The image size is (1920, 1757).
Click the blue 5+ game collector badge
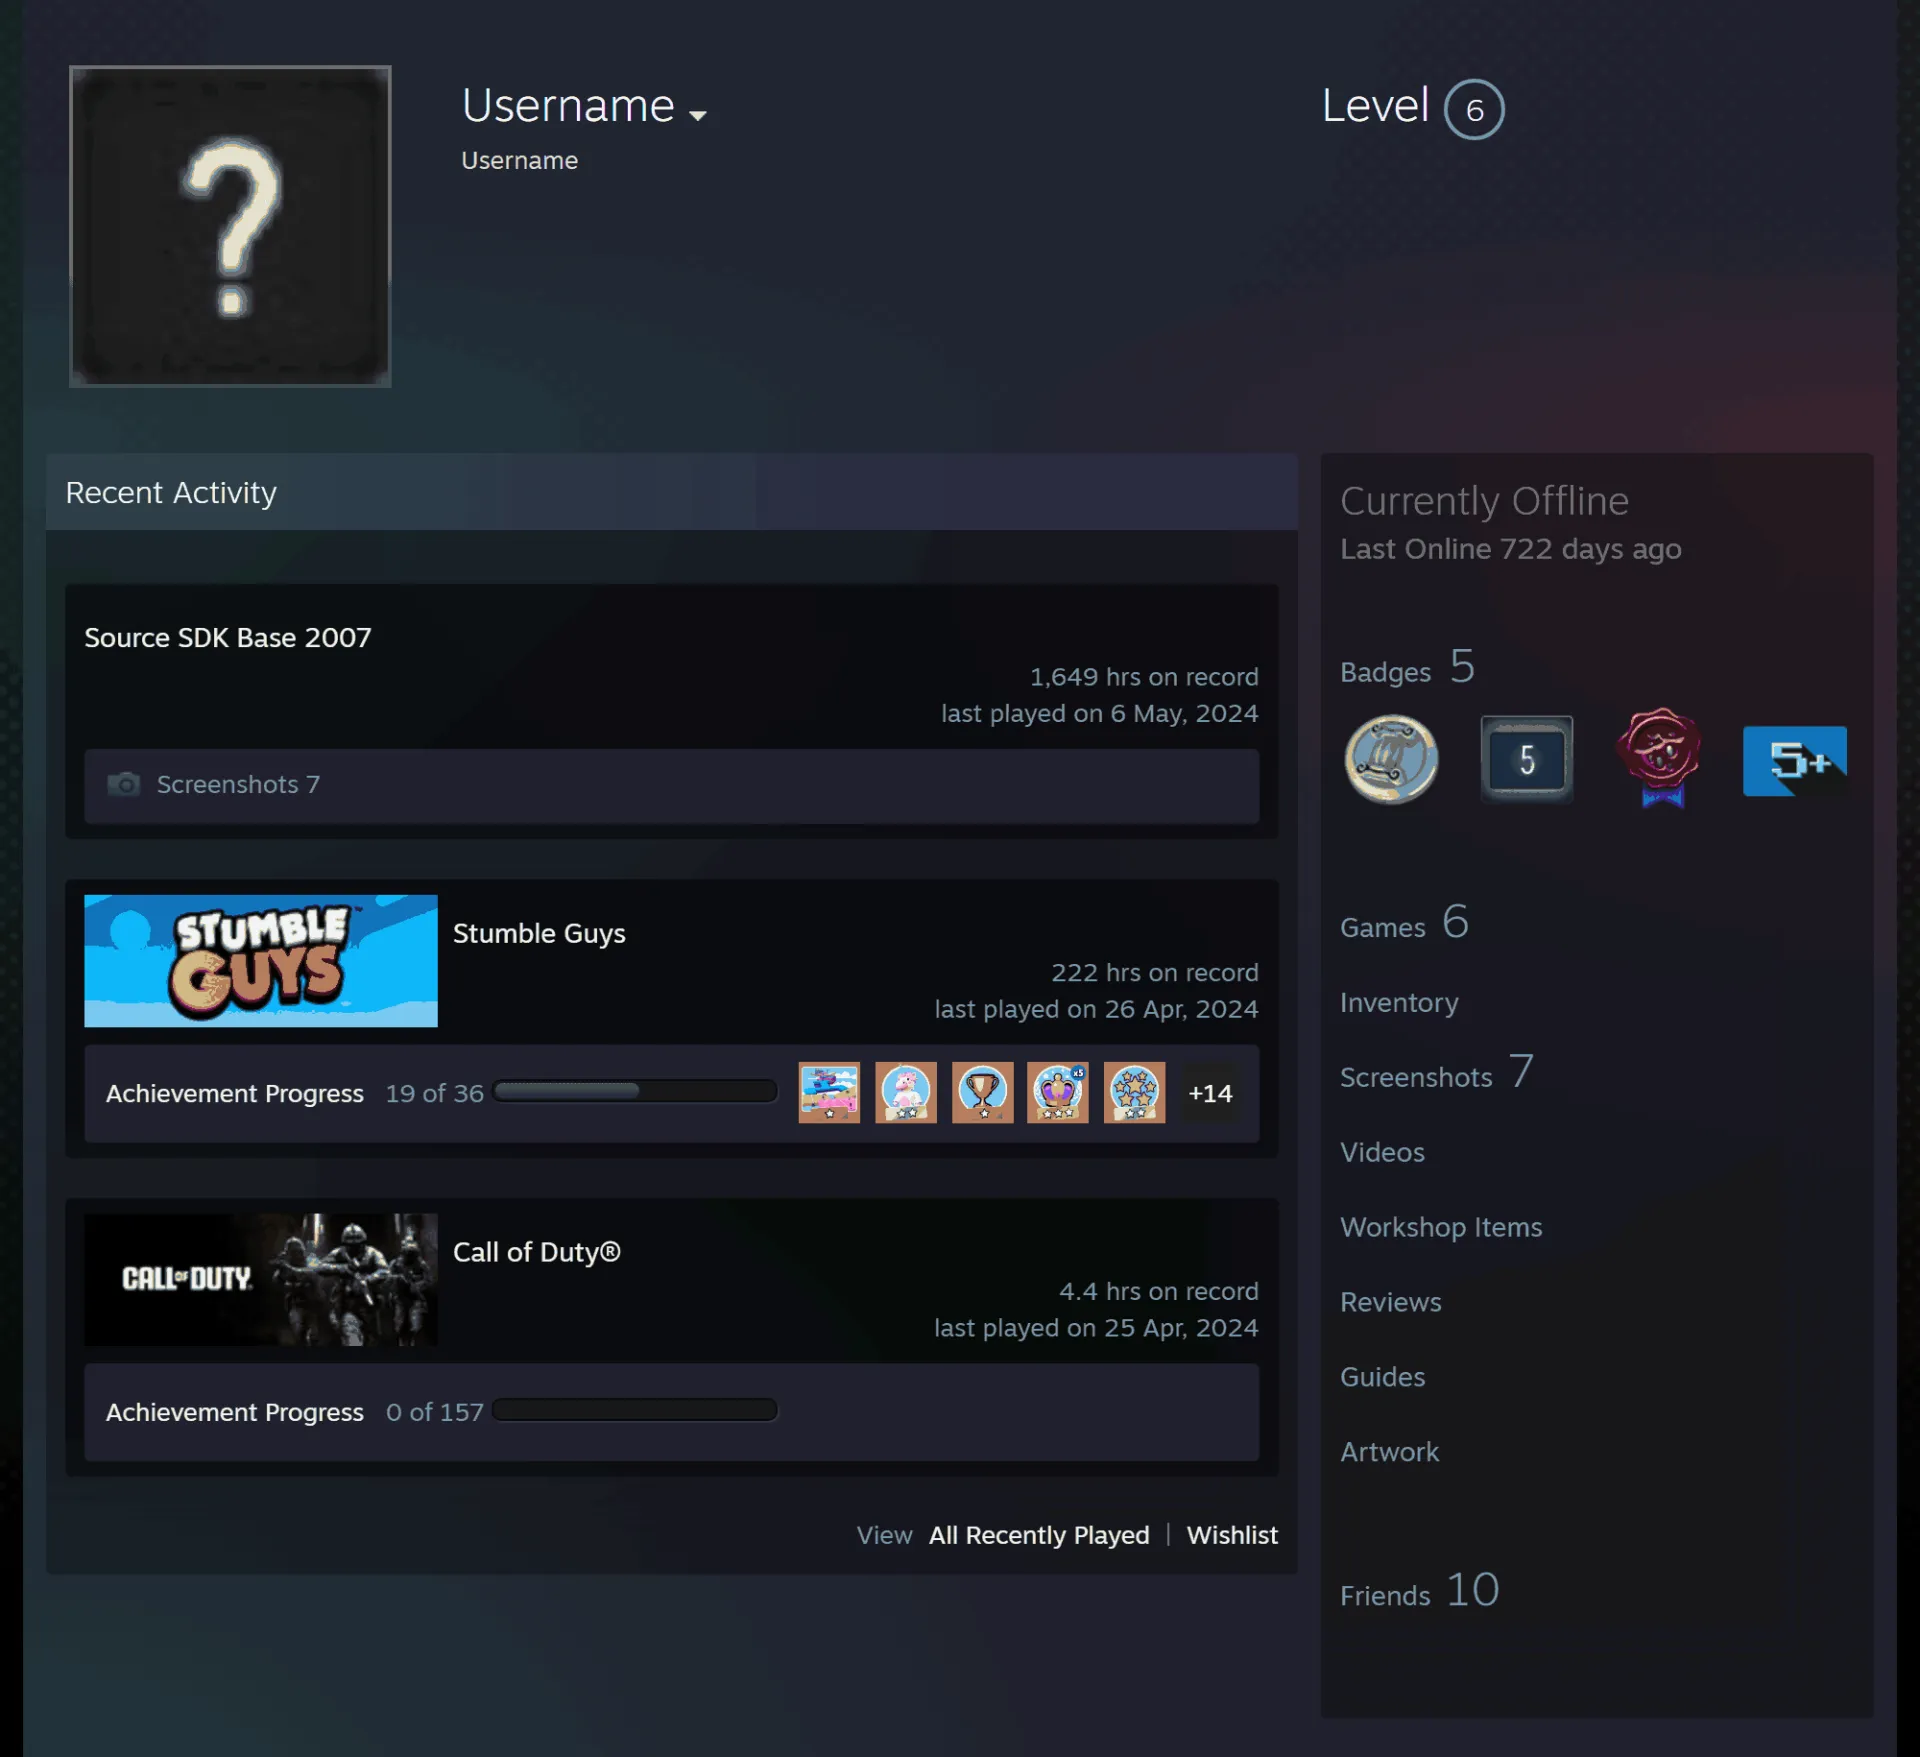tap(1794, 761)
